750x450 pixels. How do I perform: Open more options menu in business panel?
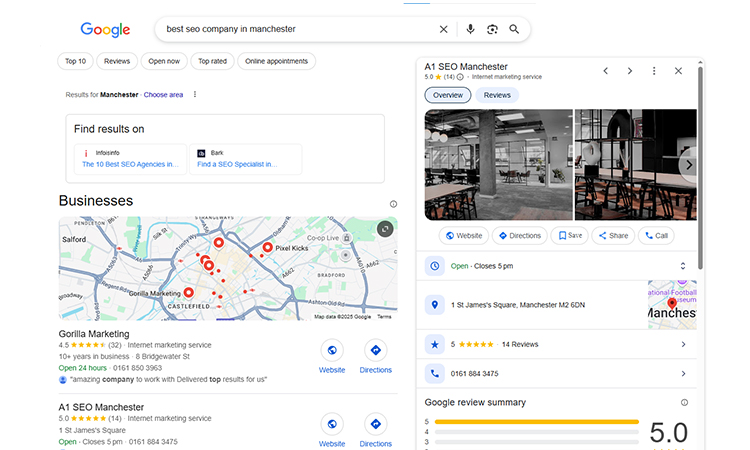coord(654,71)
